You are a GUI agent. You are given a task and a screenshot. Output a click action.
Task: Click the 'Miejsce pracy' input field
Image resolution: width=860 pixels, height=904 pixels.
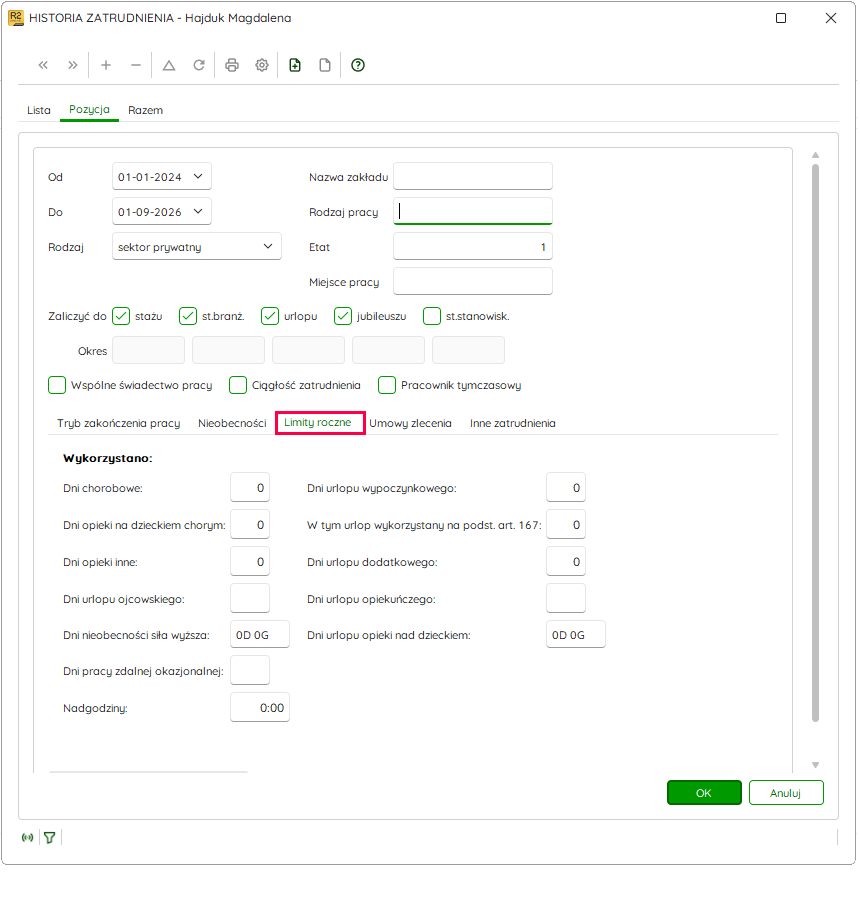click(473, 281)
